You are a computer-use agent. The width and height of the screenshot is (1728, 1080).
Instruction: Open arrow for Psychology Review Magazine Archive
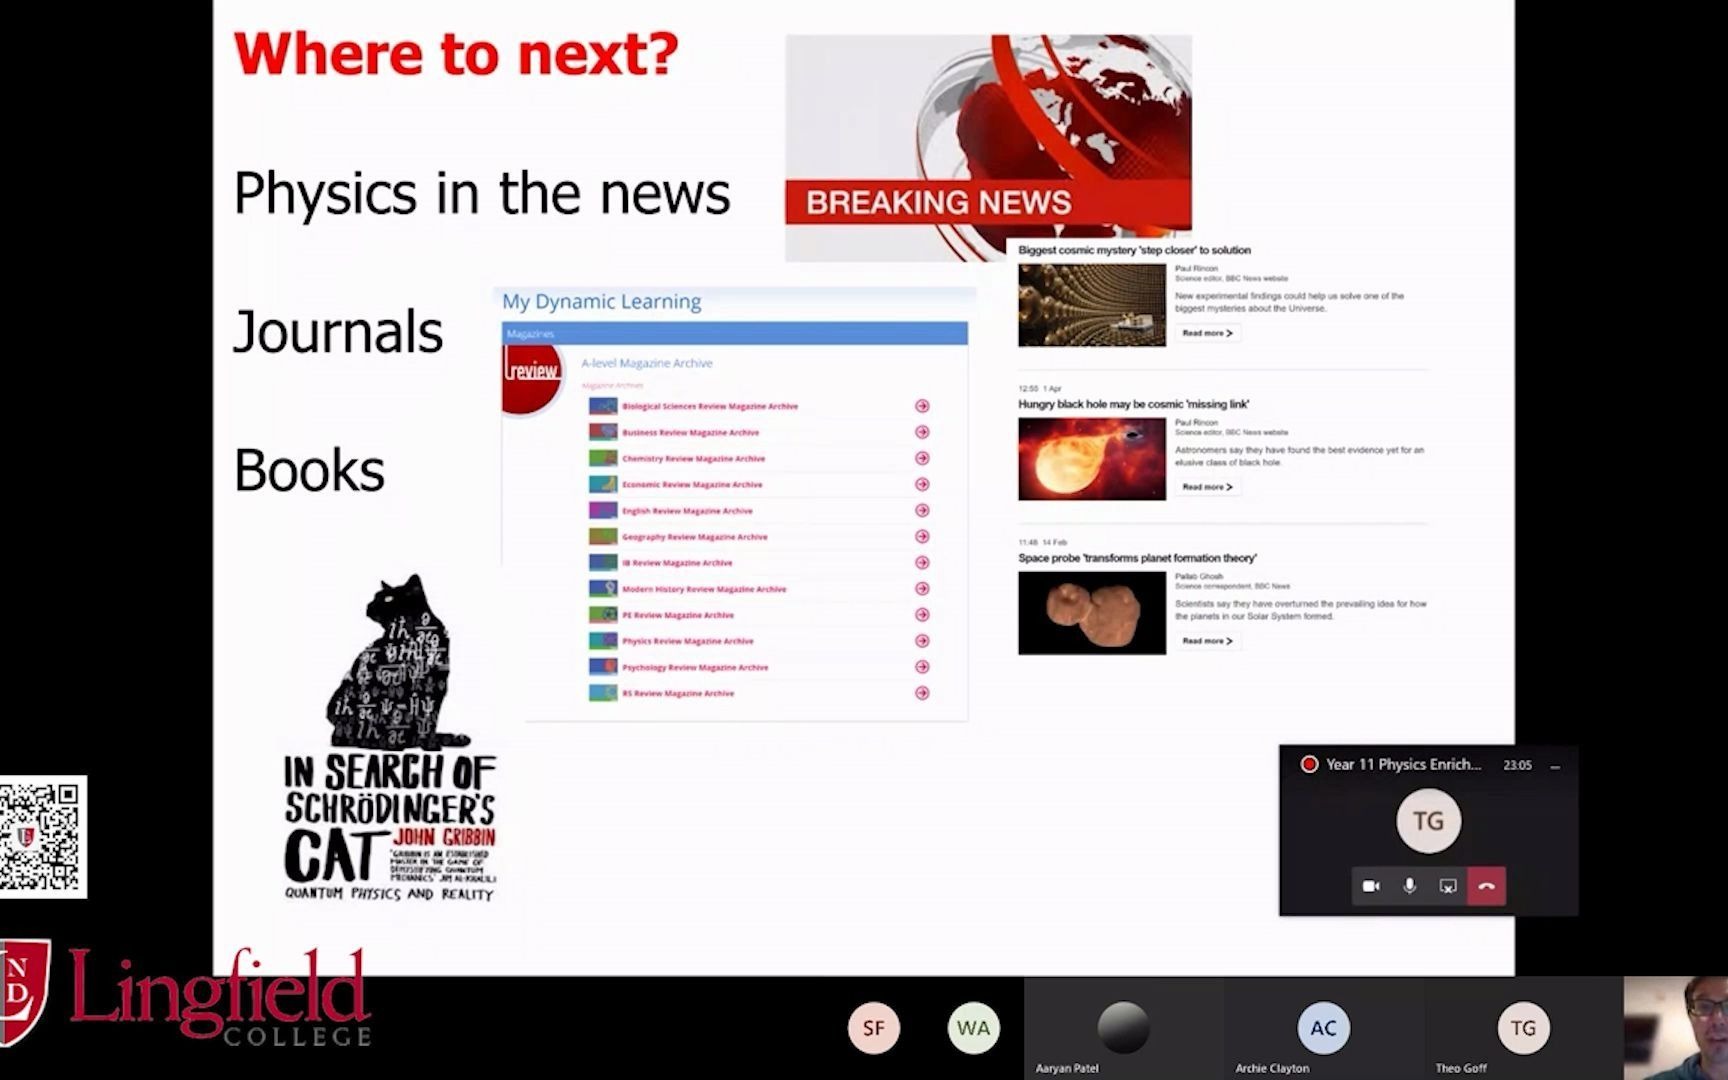coord(922,666)
